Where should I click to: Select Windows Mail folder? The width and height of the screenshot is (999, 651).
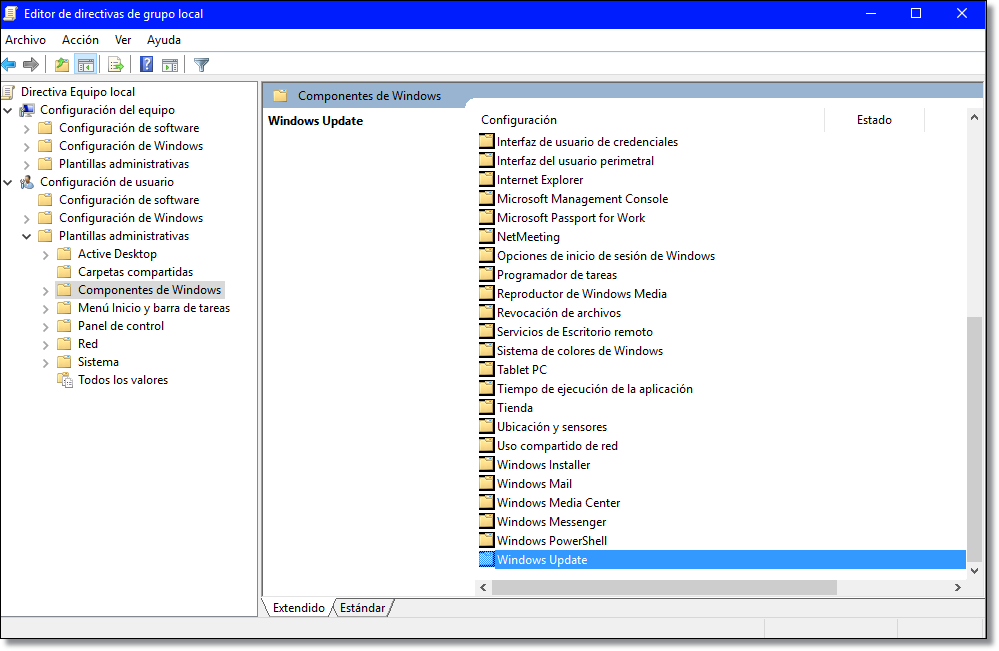535,483
